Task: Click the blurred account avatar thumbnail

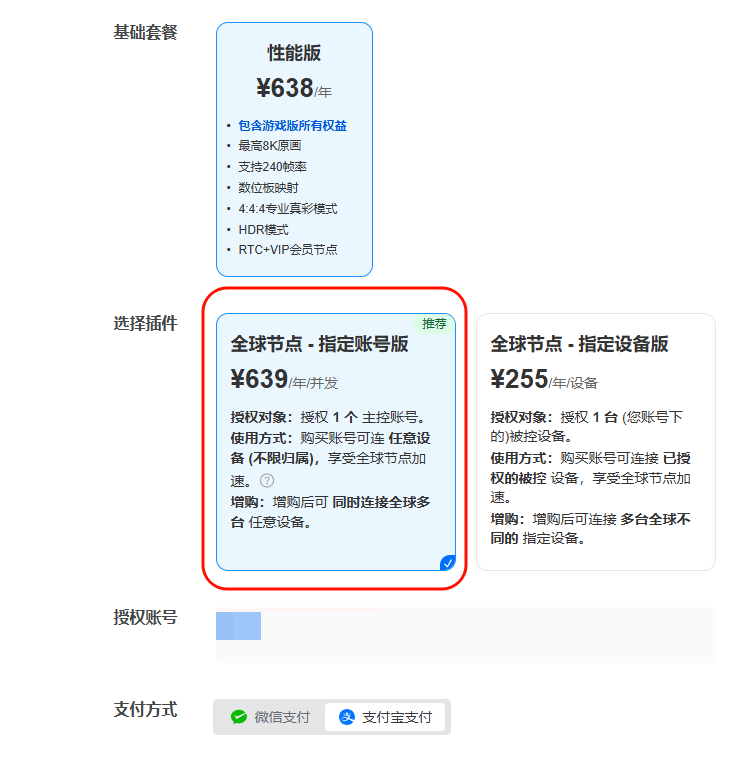Action: (x=239, y=626)
